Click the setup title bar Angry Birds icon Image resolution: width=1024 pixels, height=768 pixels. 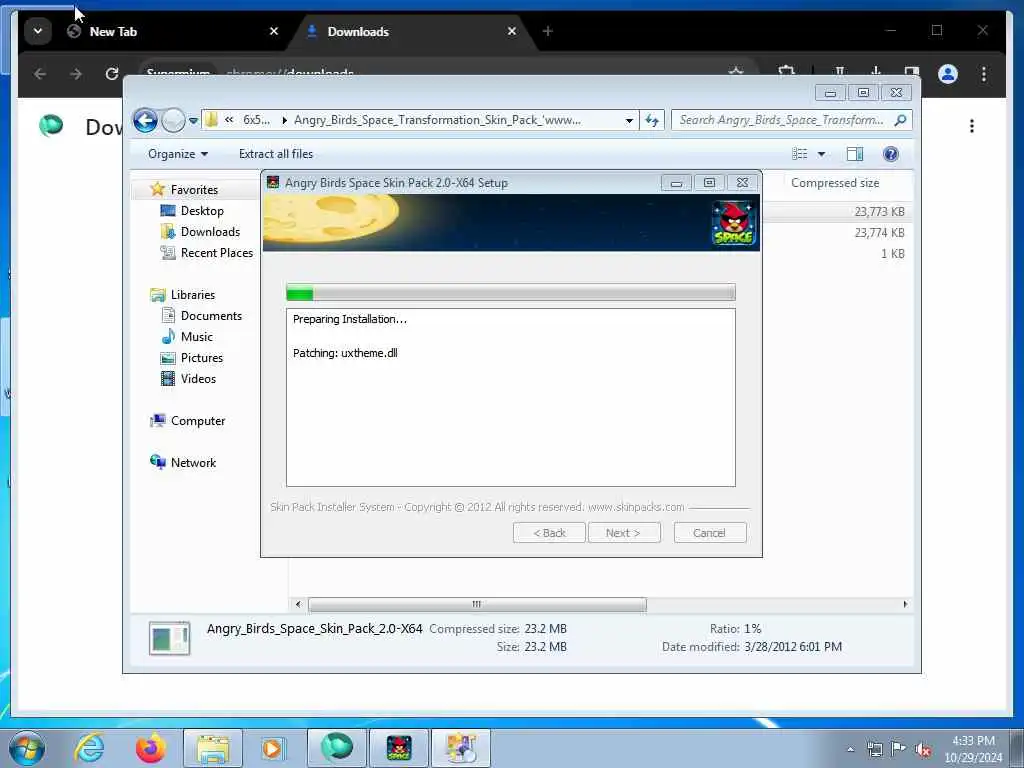(273, 182)
